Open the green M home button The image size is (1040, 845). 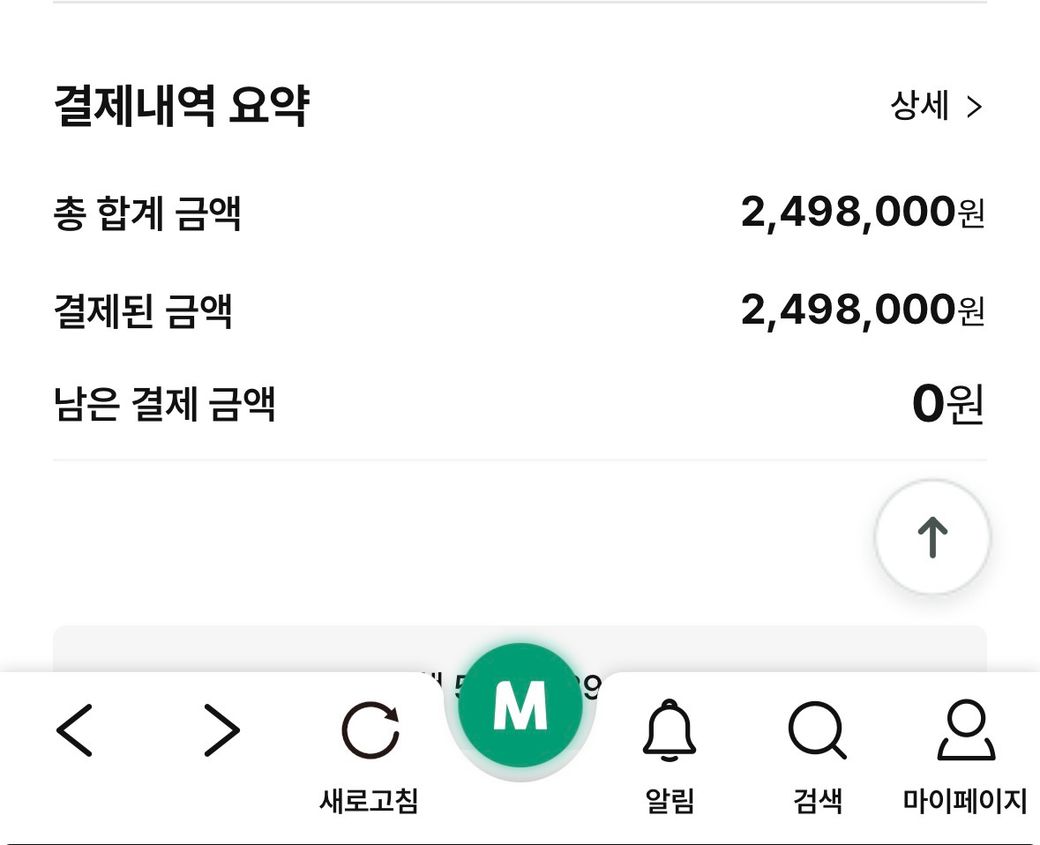520,707
